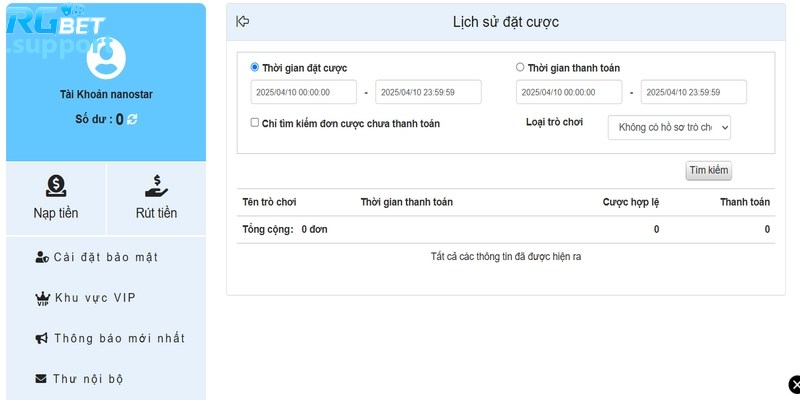The height and width of the screenshot is (400, 800).
Task: Click the Thanh toán column header
Action: click(x=745, y=202)
